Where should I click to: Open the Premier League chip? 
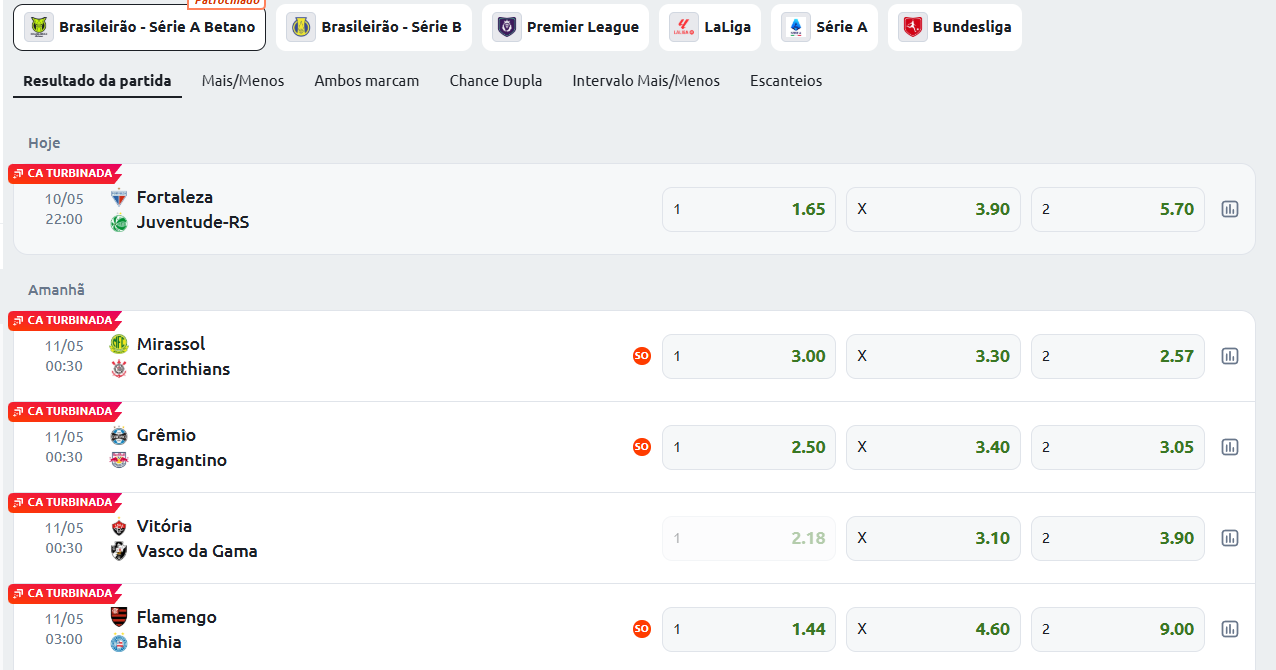[x=565, y=27]
